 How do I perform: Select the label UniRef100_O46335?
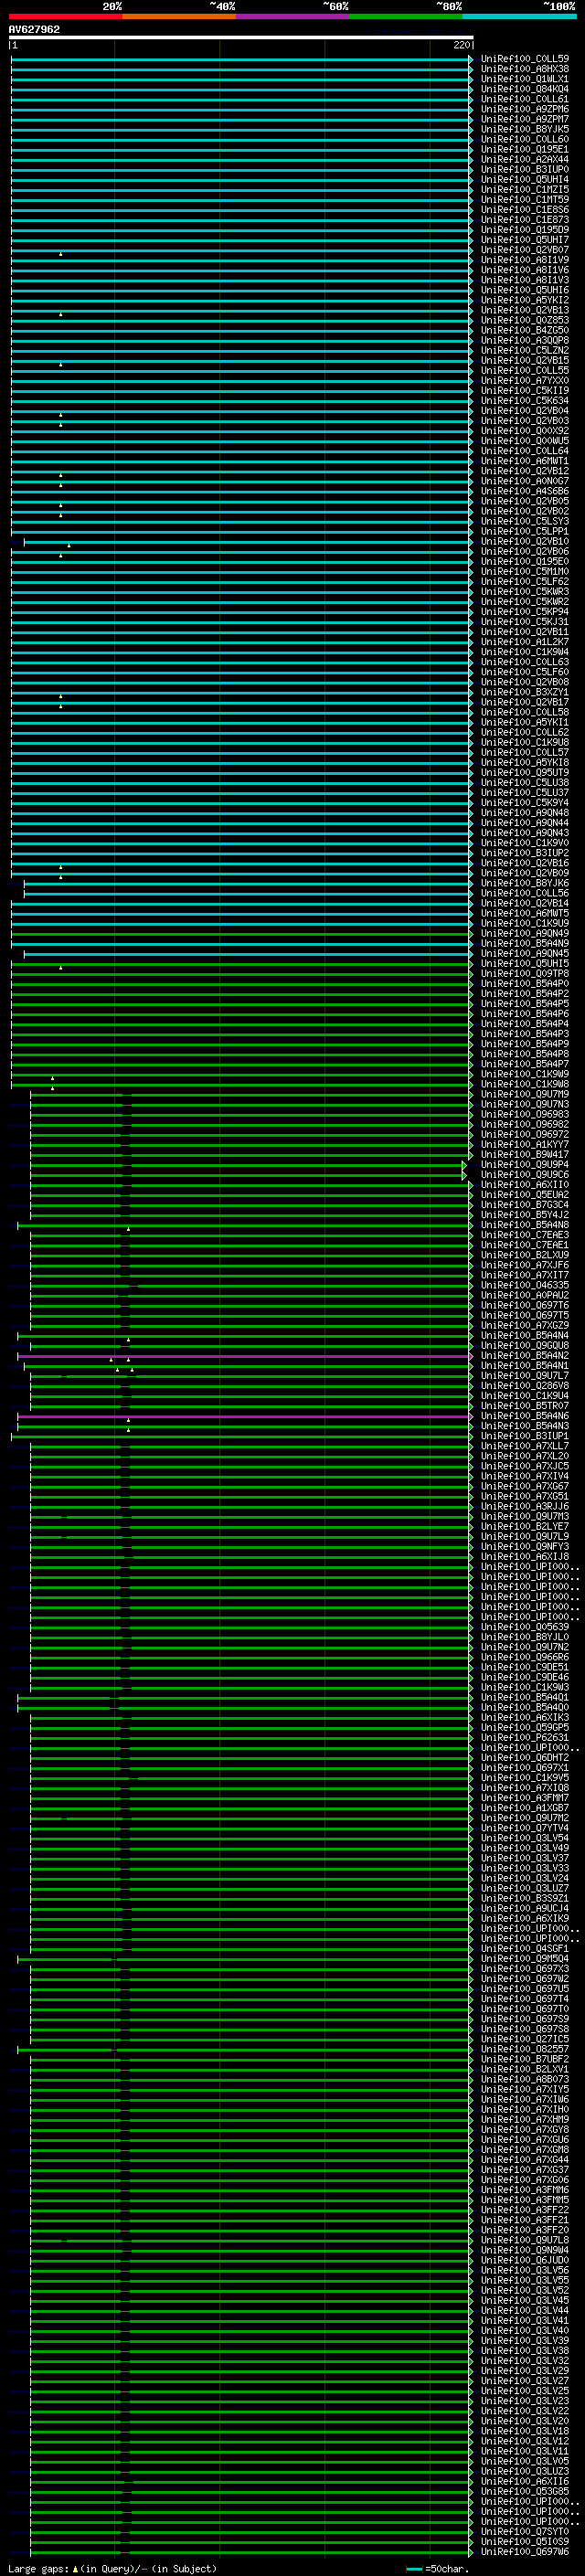click(x=525, y=1285)
